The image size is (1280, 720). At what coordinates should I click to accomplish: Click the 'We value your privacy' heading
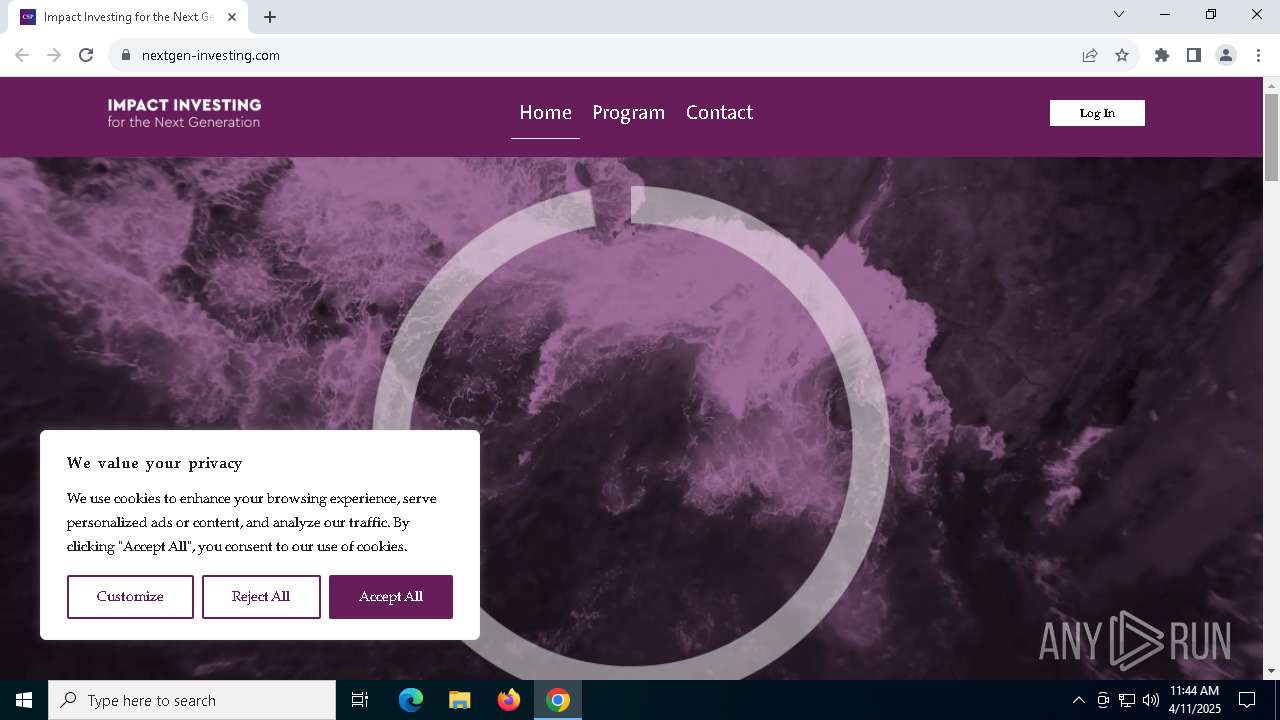click(154, 463)
